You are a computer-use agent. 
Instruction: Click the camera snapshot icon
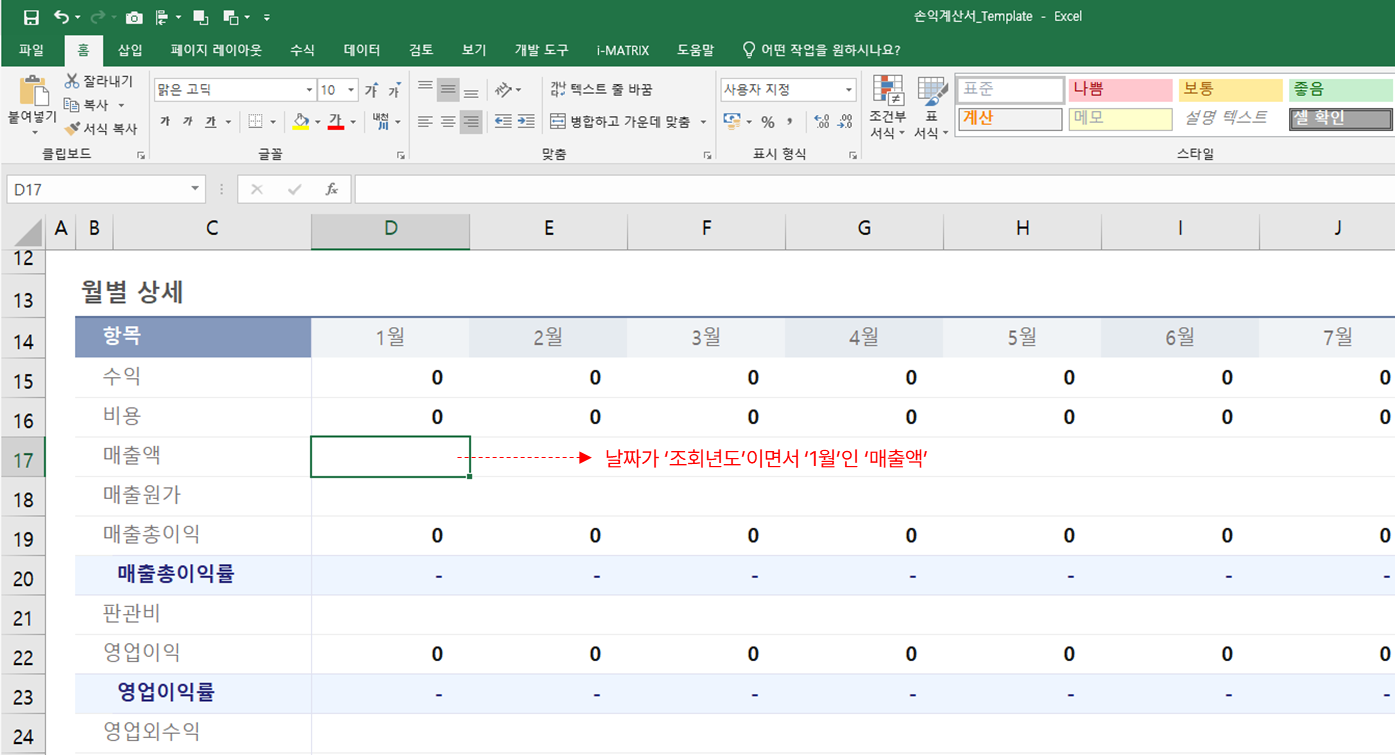click(x=134, y=17)
